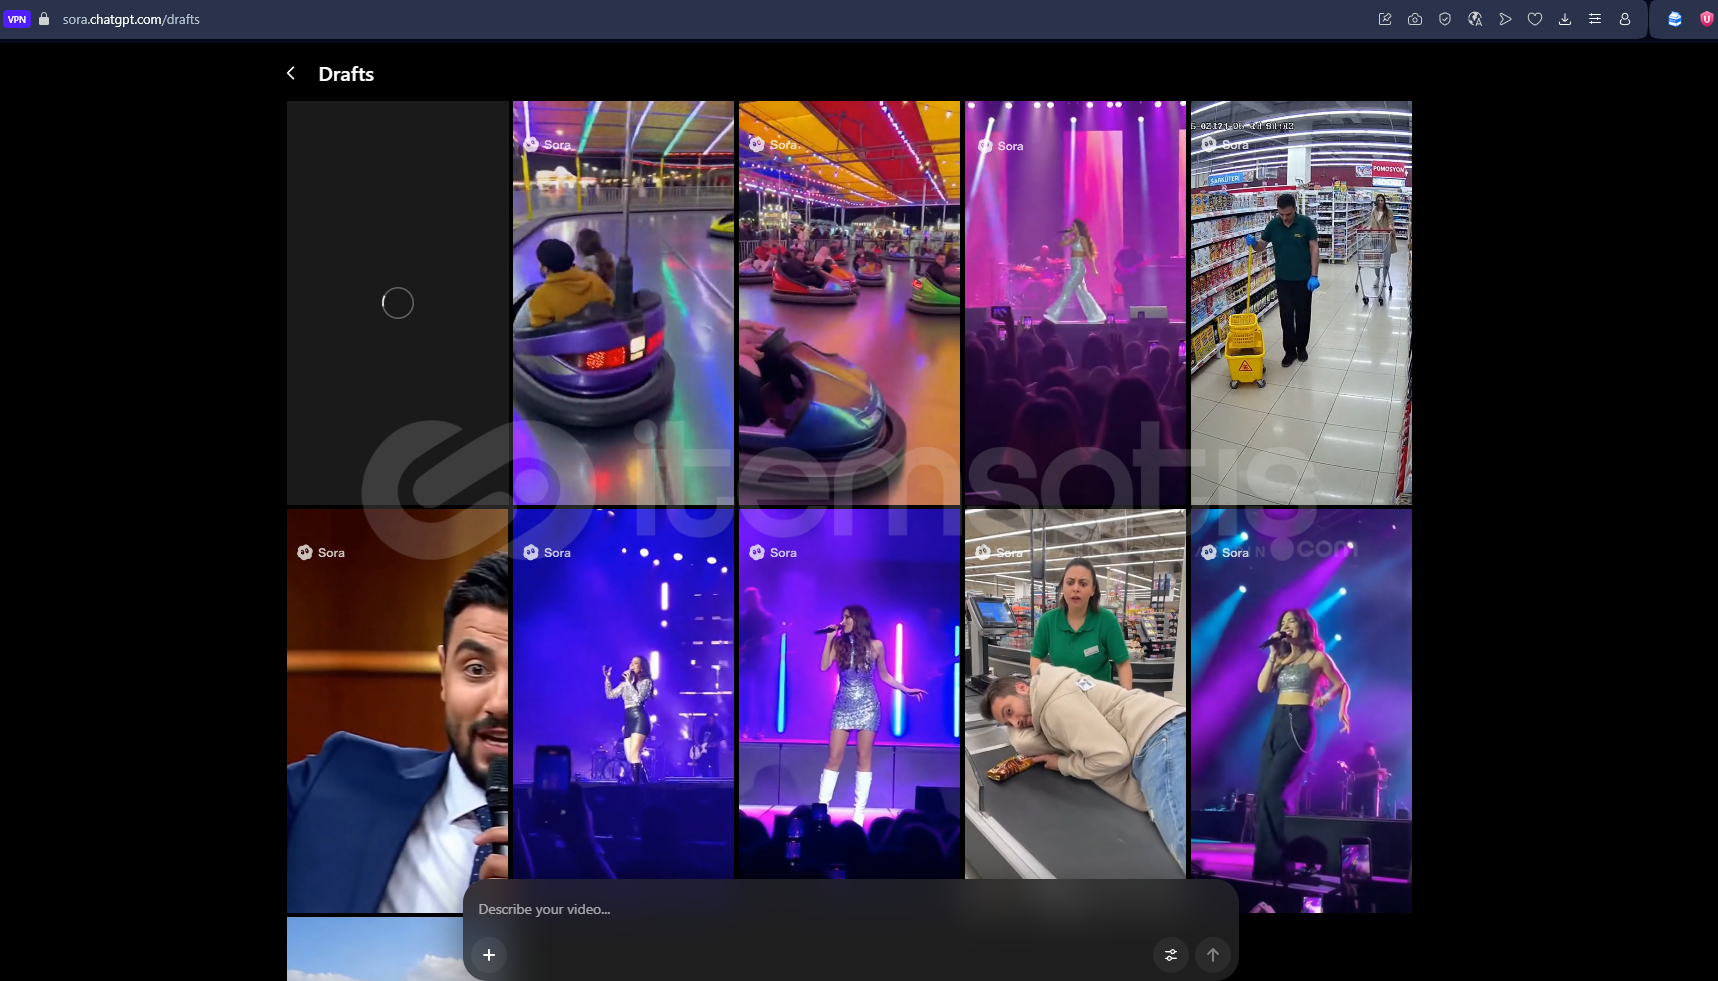Click the sora.chatgpt.com address bar URL

pos(131,19)
